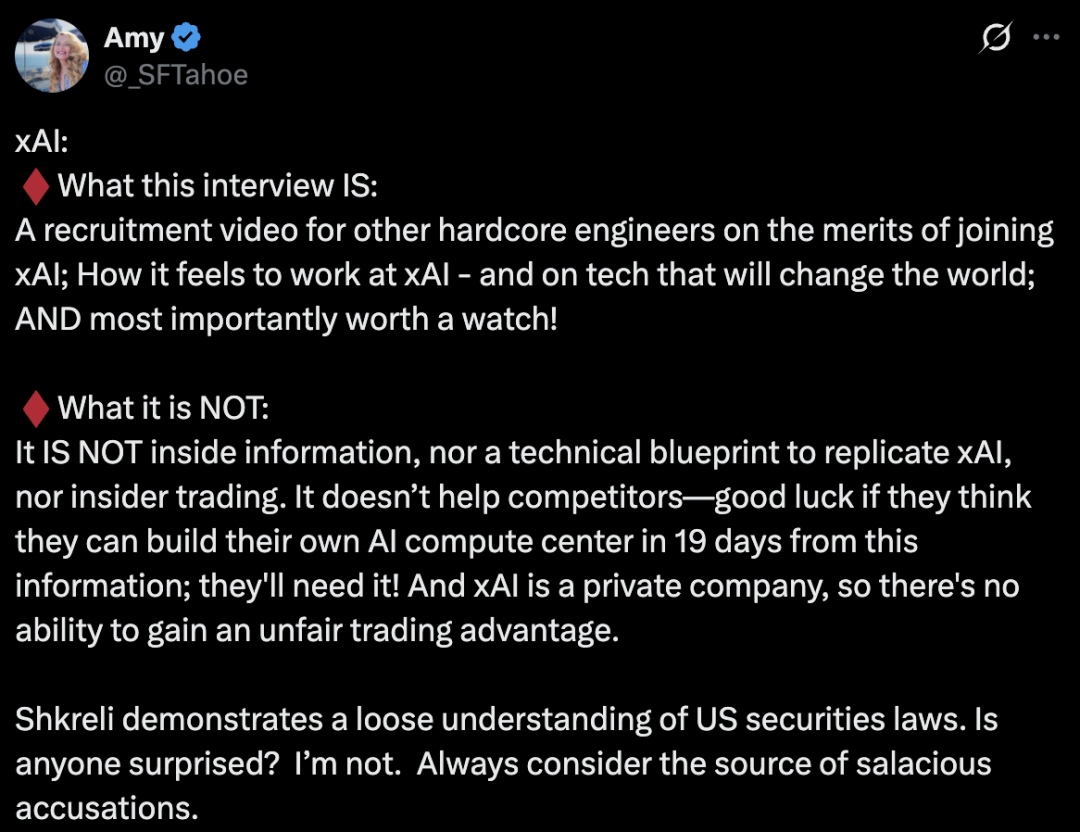Click the "ability to gain an unfair trading advantage" line
This screenshot has width=1080, height=832.
tap(317, 630)
